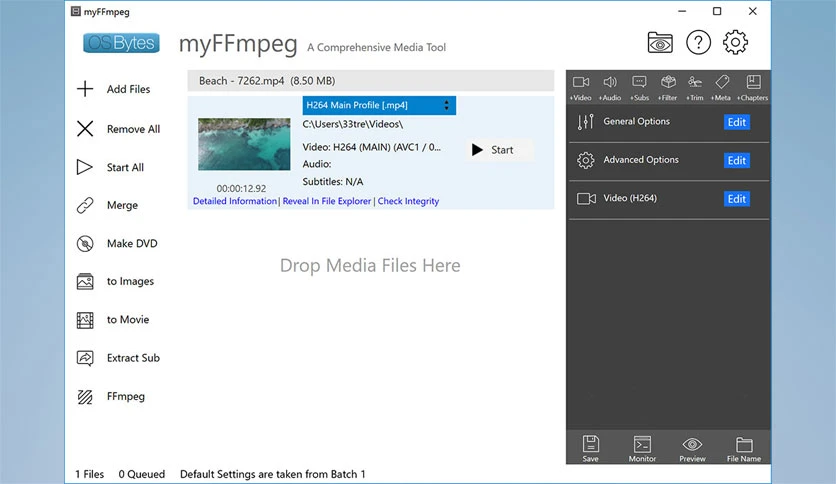
Task: Open the settings gear icon
Action: (x=735, y=42)
